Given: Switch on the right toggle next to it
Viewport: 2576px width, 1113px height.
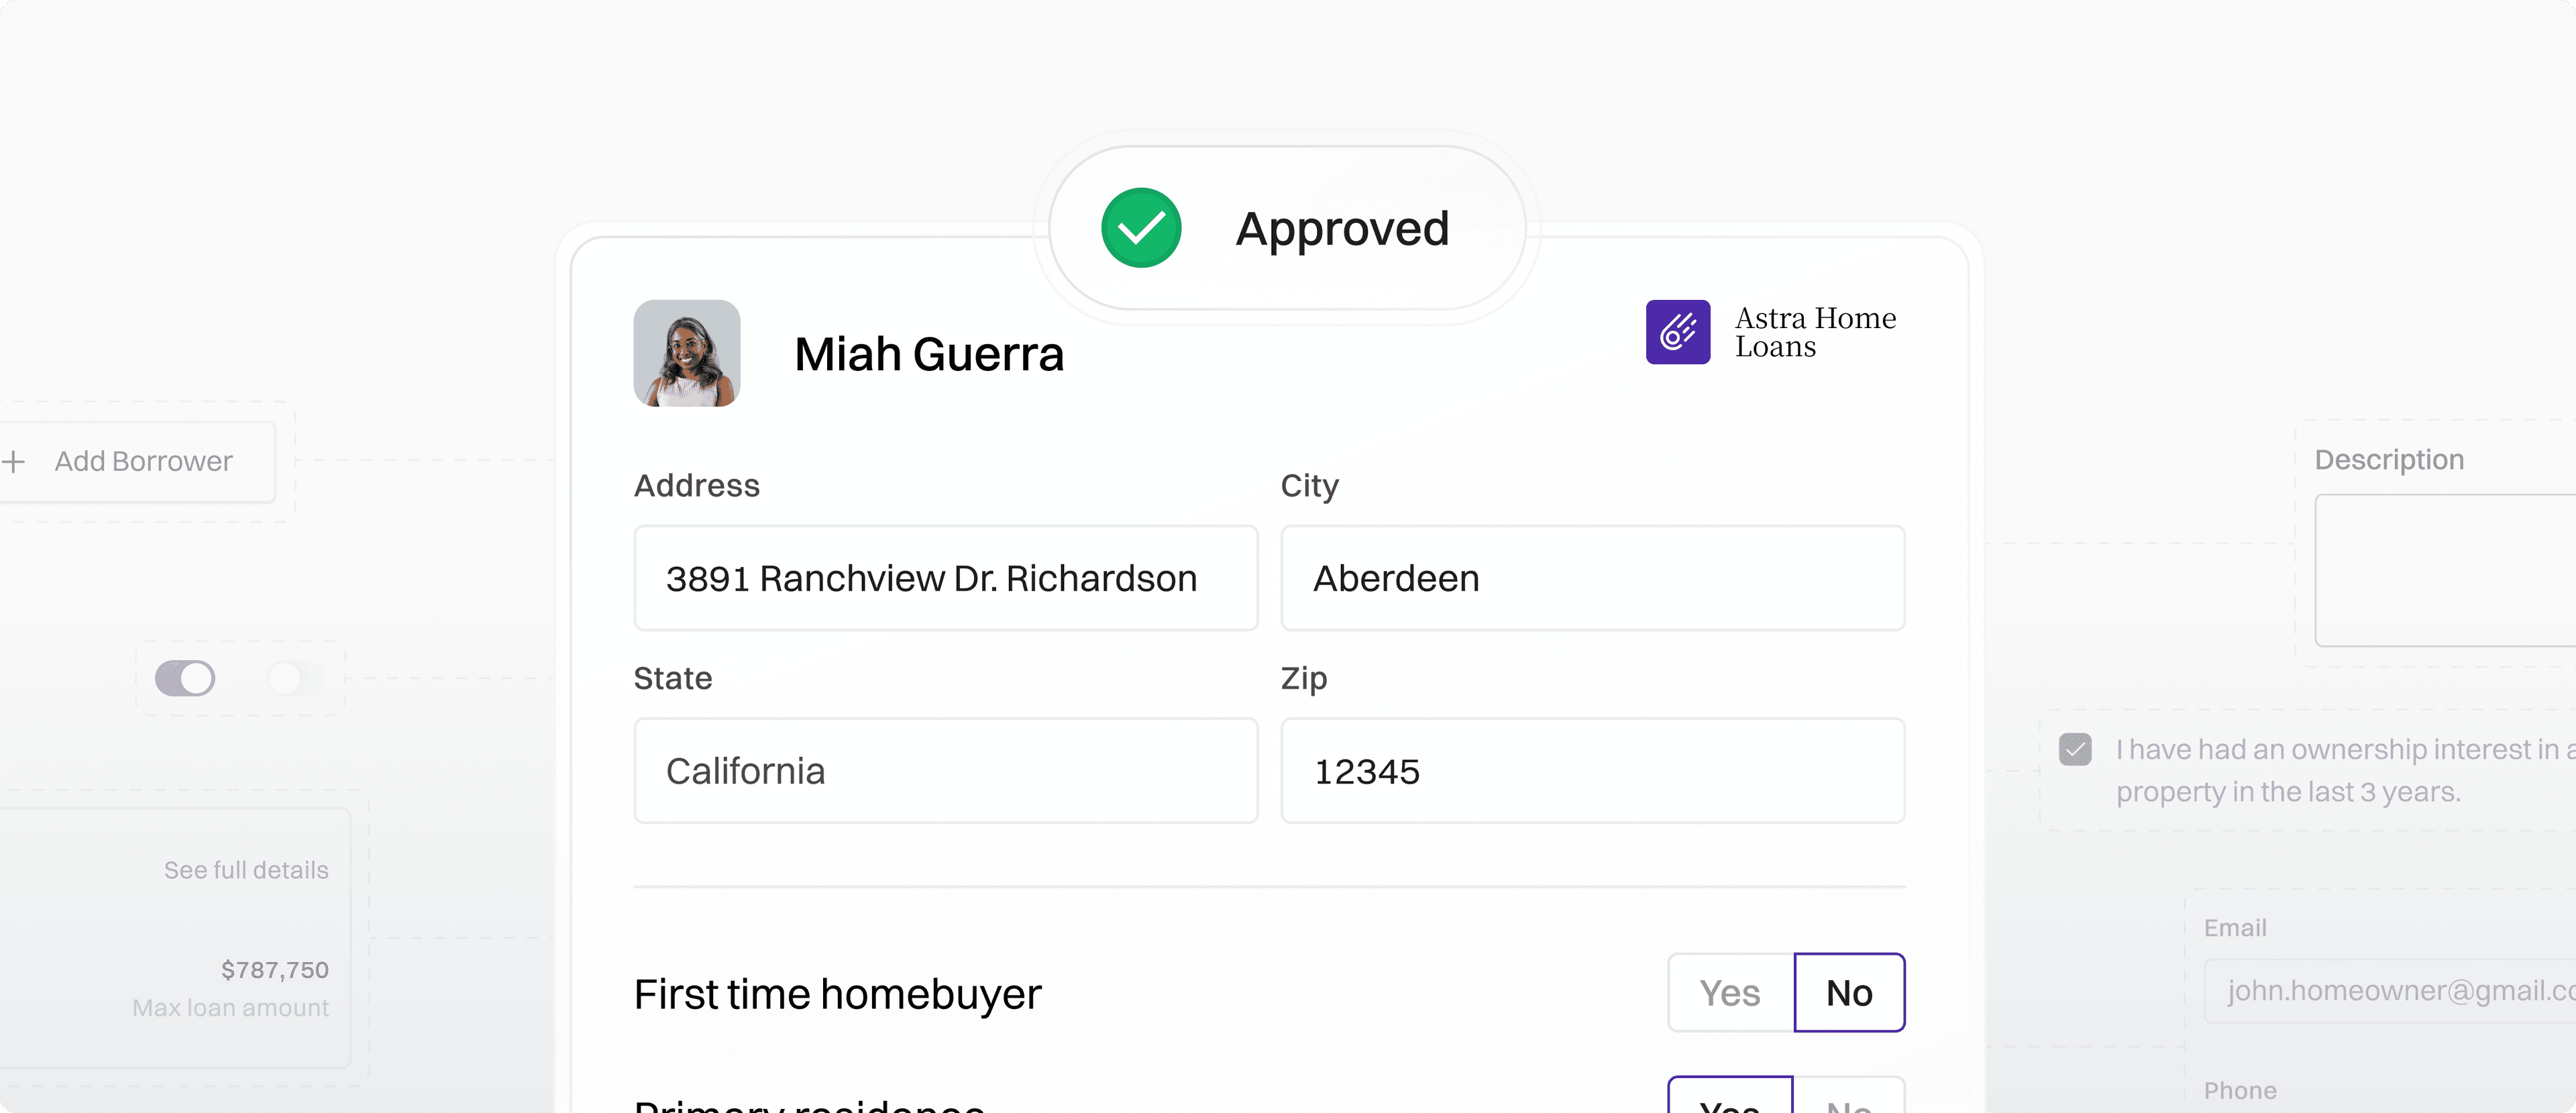Looking at the screenshot, I should pyautogui.click(x=295, y=678).
